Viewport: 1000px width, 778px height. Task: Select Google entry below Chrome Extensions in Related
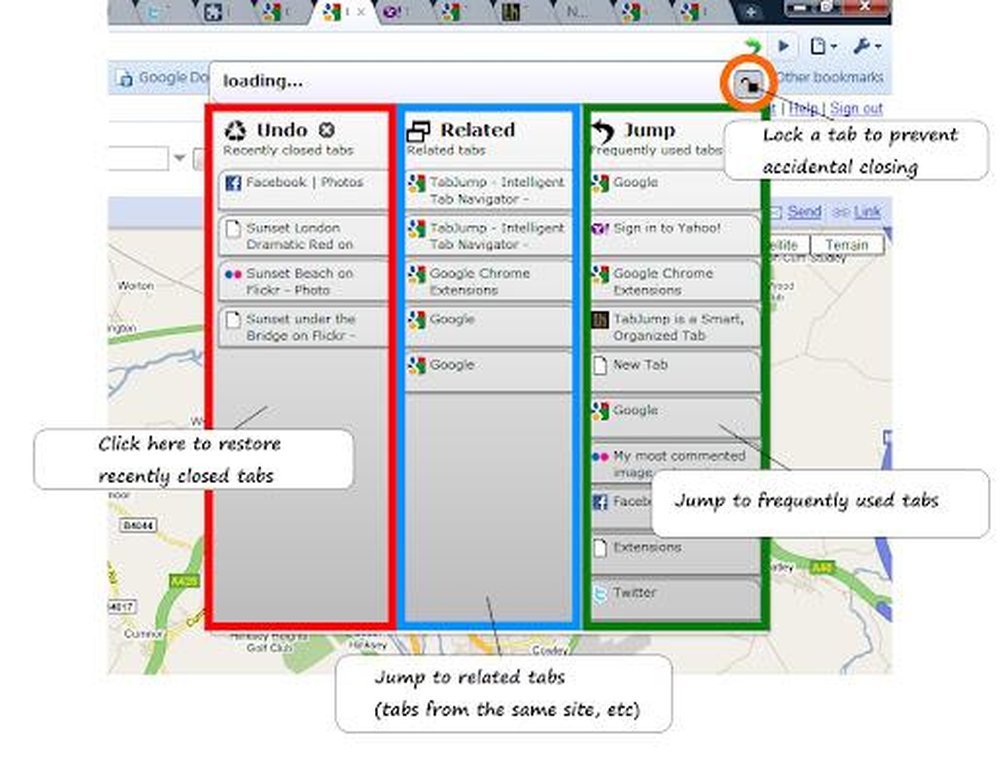pos(489,327)
